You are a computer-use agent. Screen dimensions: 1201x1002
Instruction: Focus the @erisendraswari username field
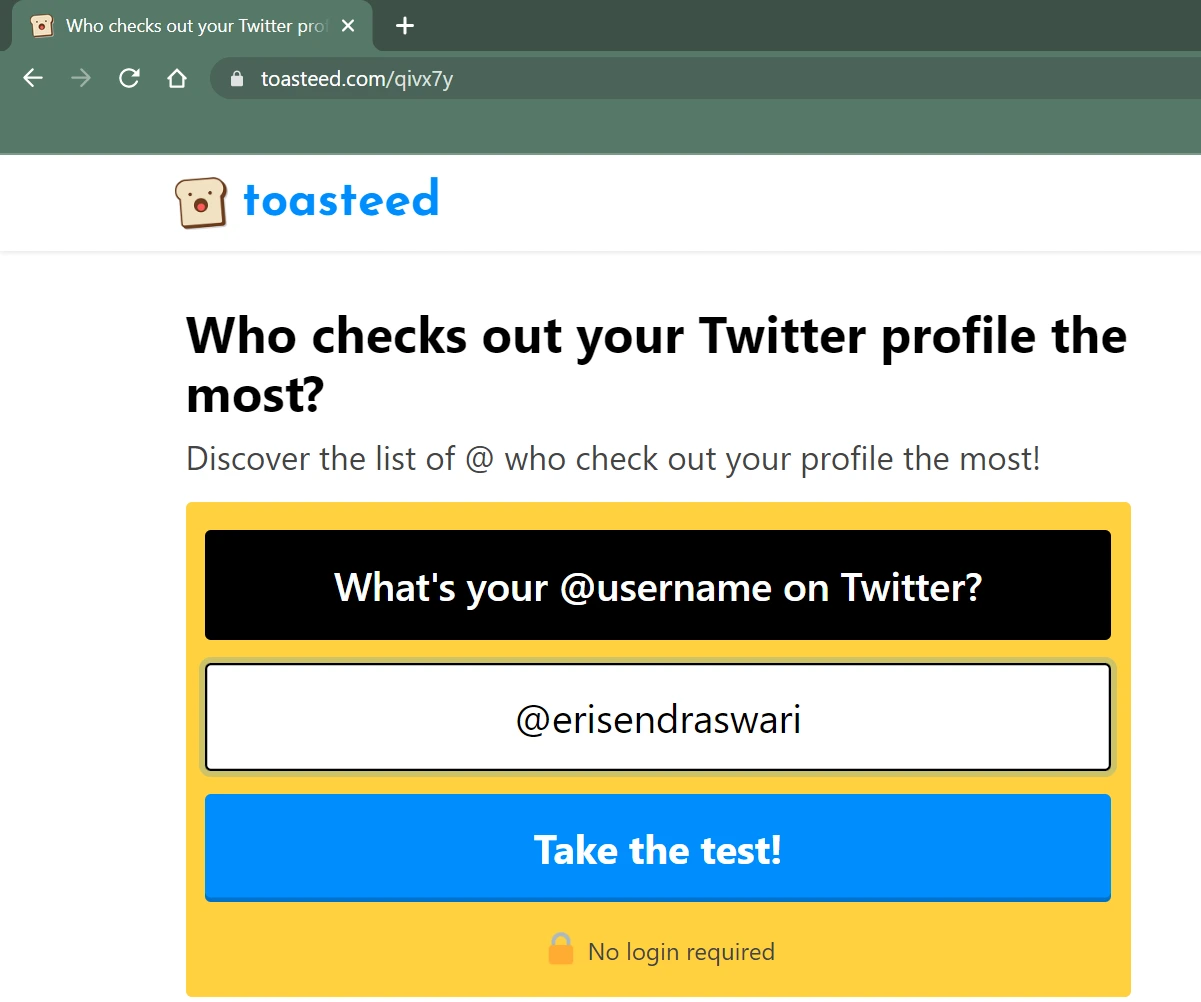tap(658, 718)
